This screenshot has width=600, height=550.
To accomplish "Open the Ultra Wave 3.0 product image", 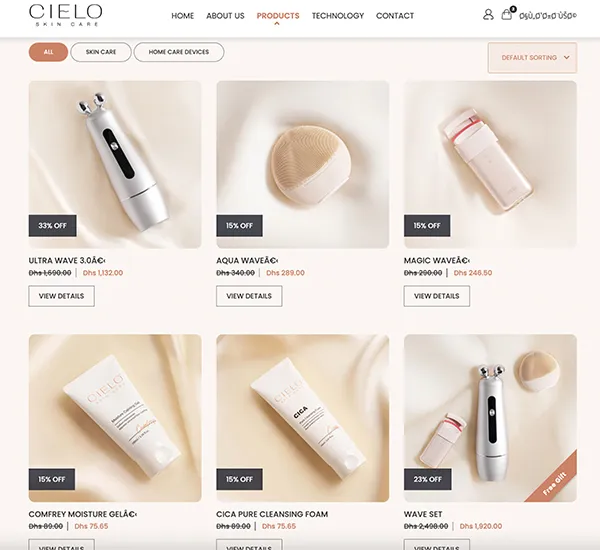I will pyautogui.click(x=115, y=165).
